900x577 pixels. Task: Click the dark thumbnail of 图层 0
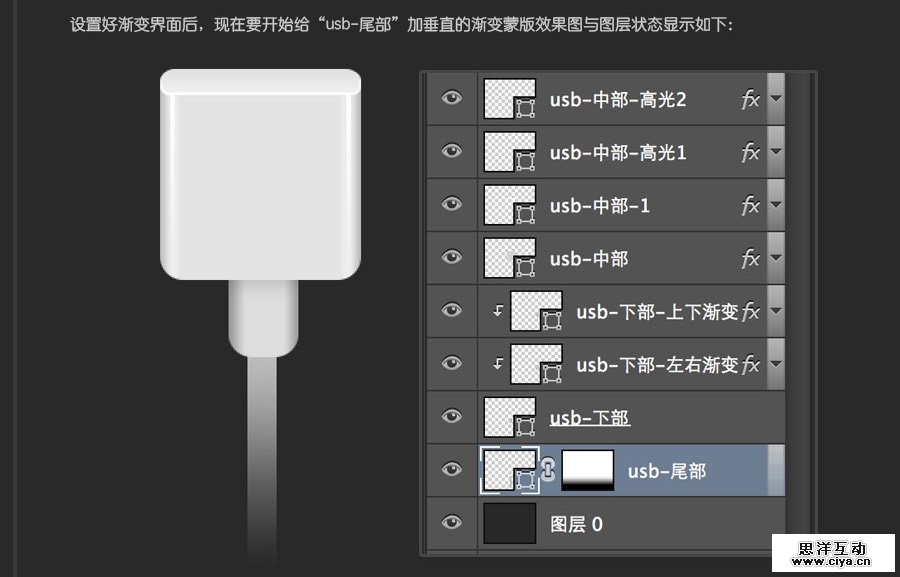(510, 523)
